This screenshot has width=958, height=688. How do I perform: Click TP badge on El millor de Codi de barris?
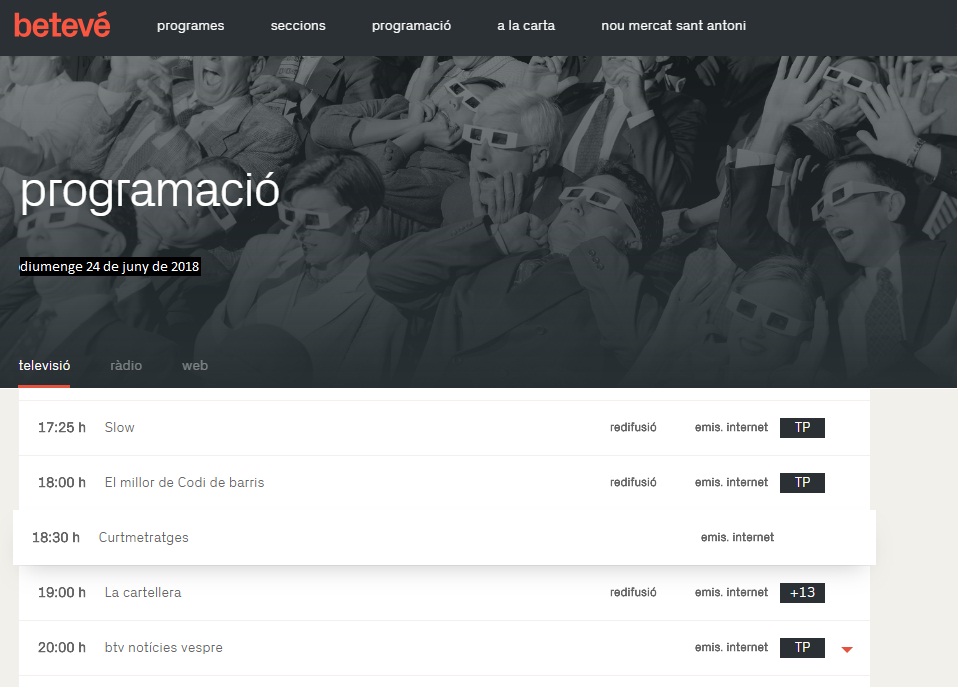tap(802, 482)
